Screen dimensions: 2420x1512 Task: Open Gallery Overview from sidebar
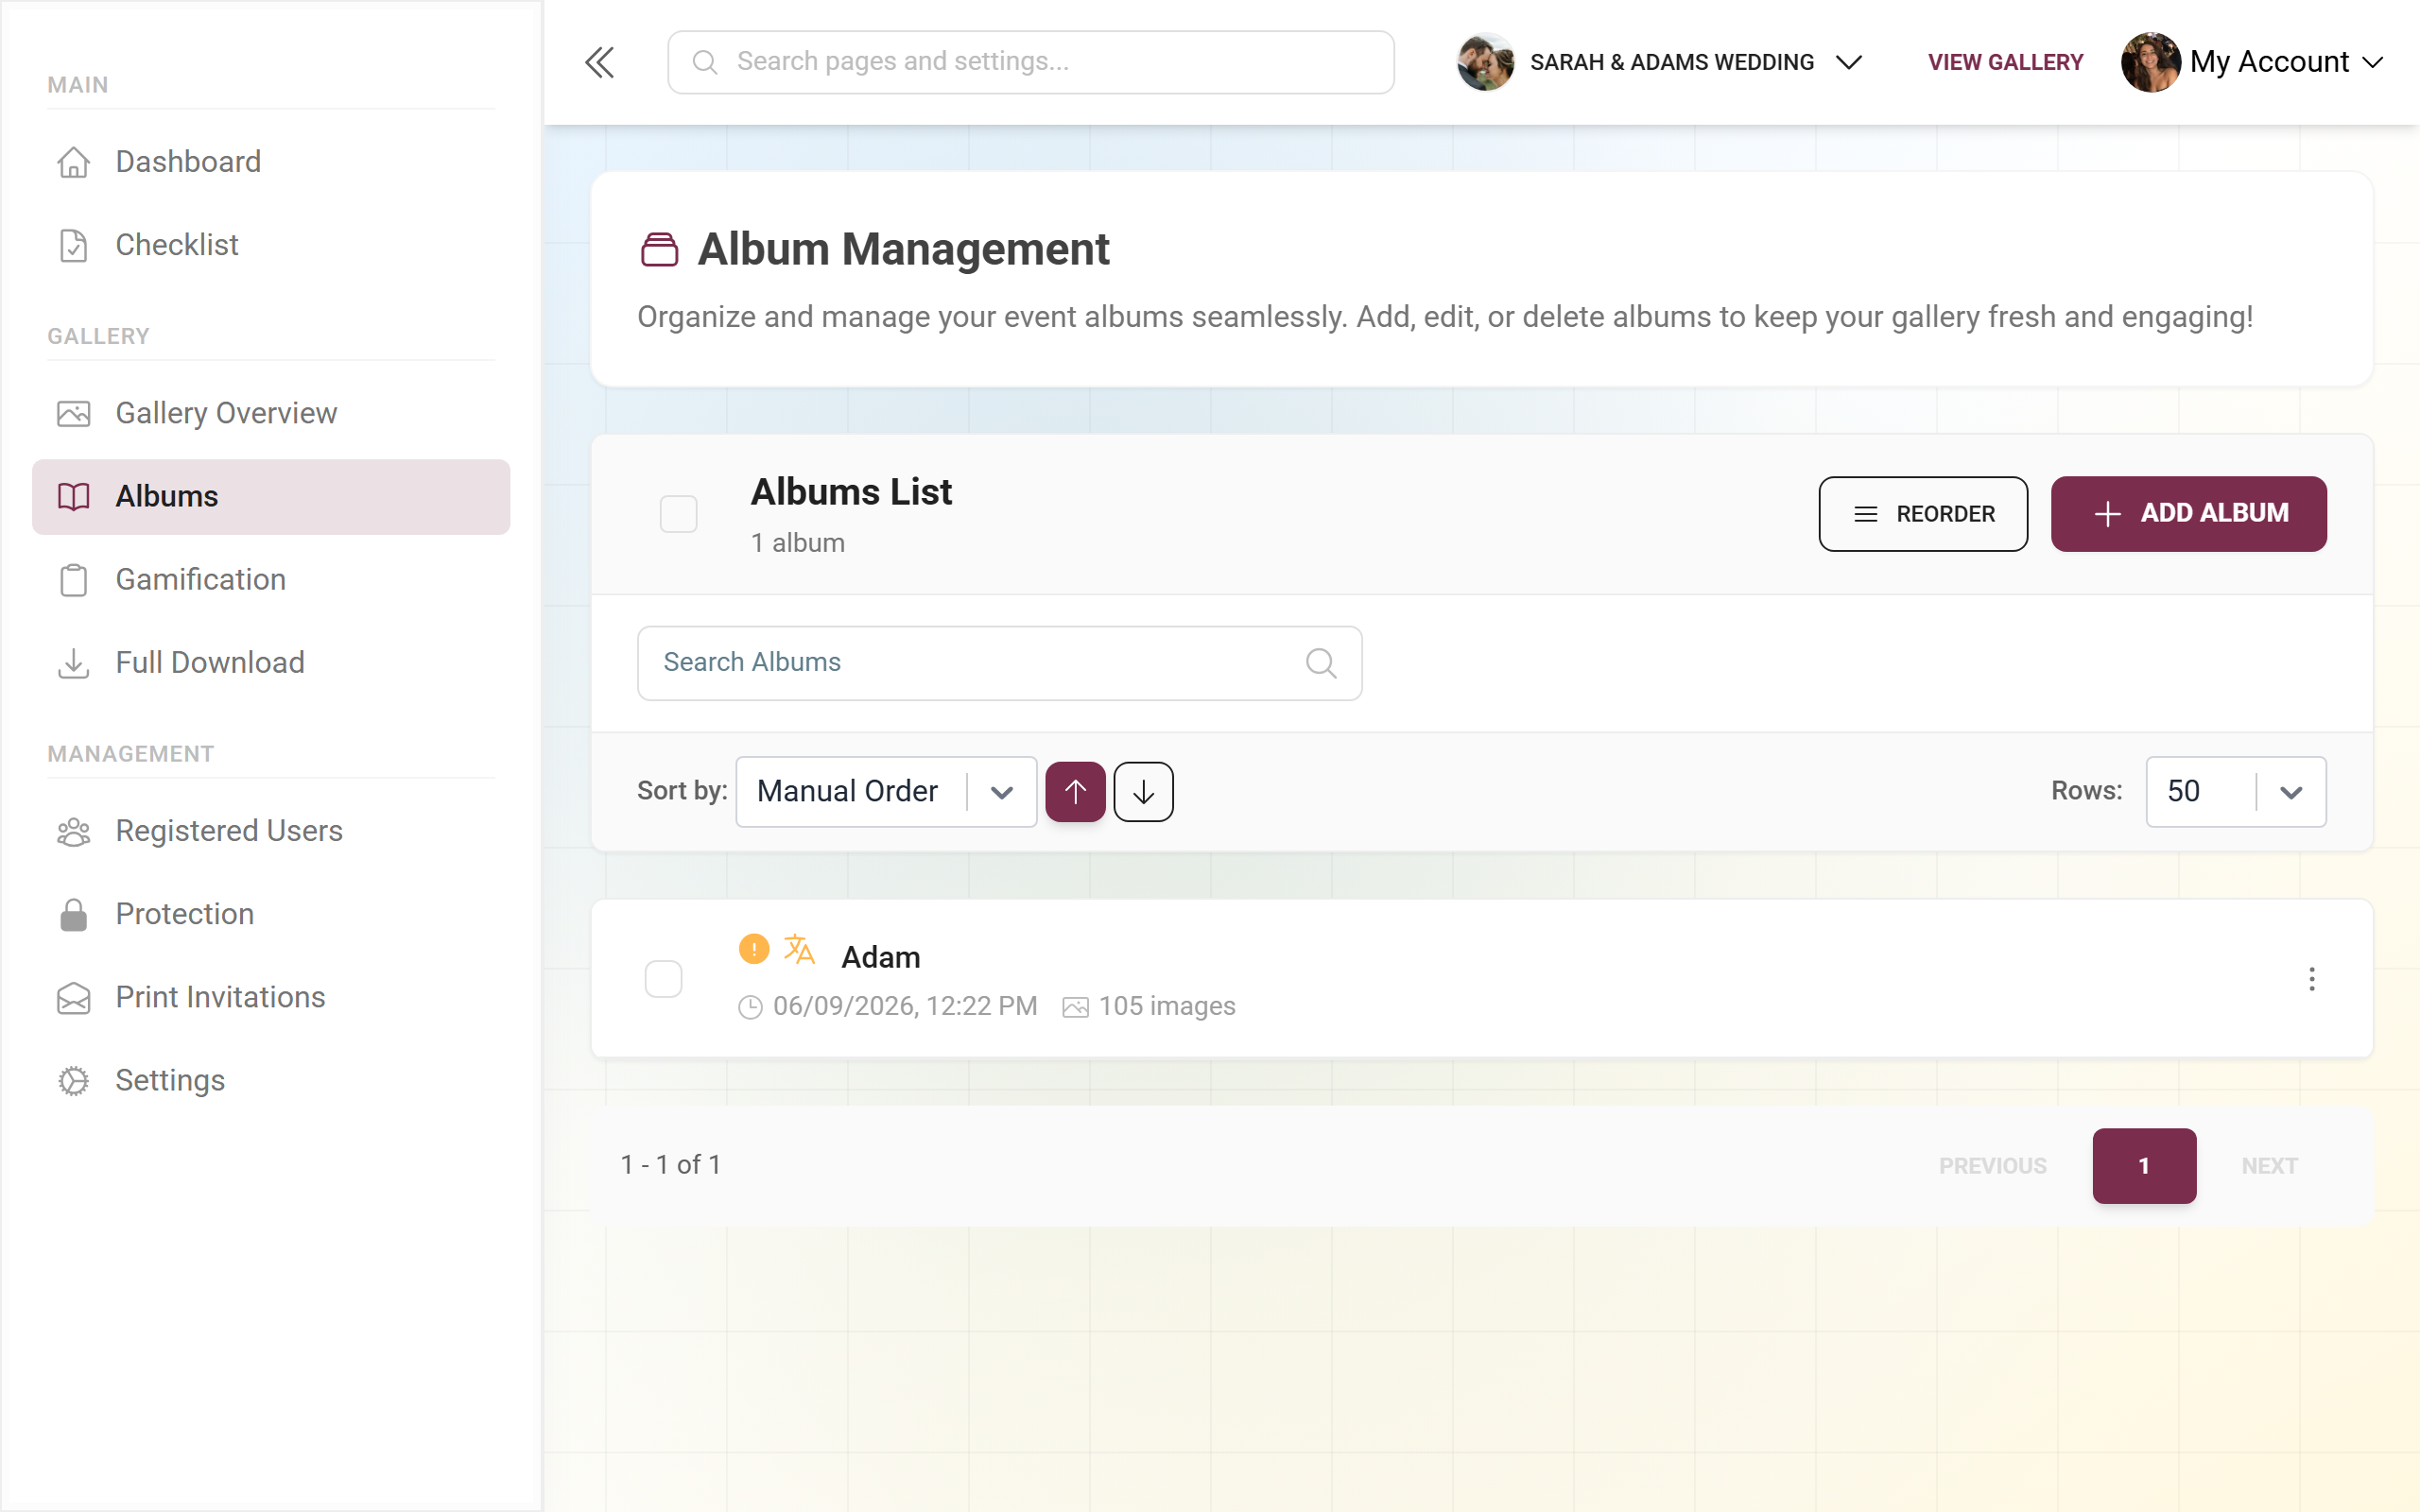pyautogui.click(x=271, y=413)
